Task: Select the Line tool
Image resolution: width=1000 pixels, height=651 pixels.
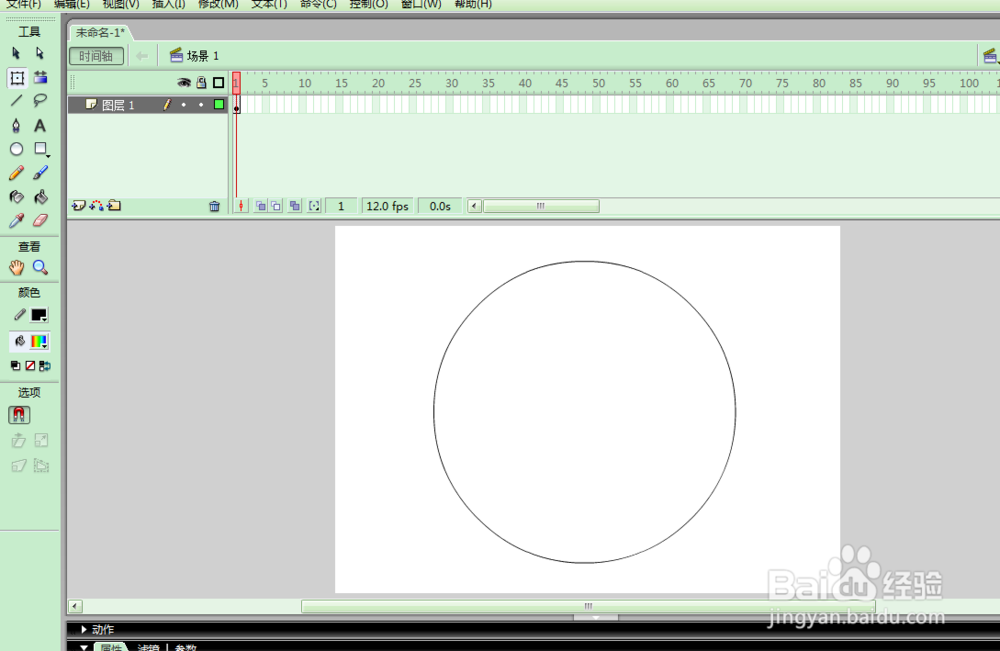Action: click(17, 101)
